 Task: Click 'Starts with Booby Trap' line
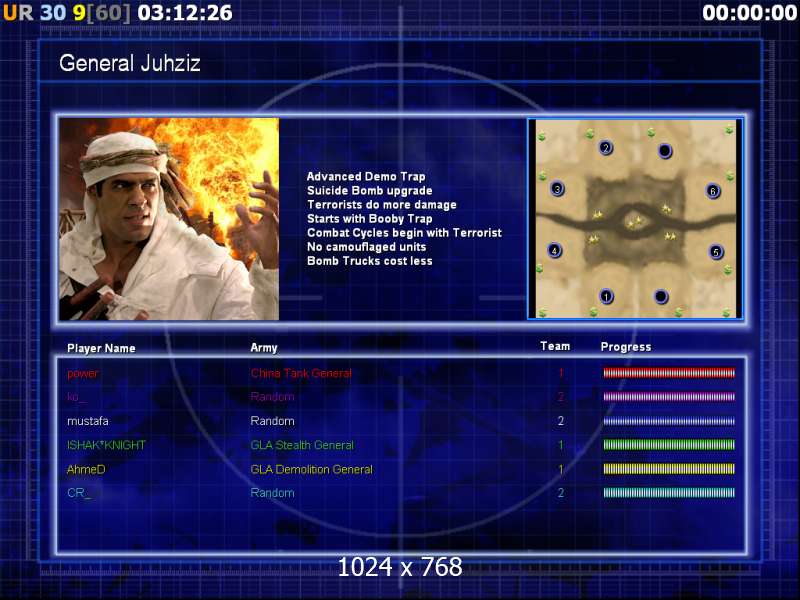click(x=369, y=219)
